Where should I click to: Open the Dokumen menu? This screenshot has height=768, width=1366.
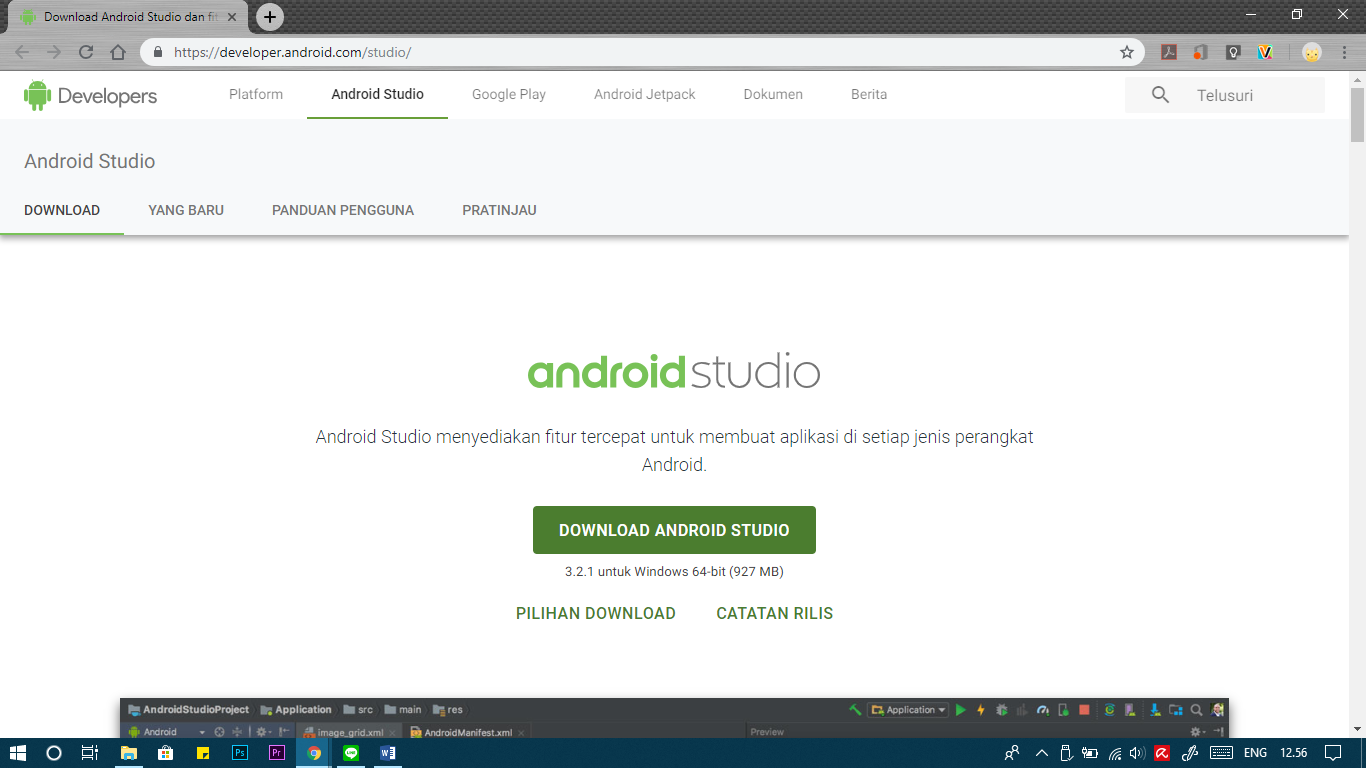click(x=773, y=95)
